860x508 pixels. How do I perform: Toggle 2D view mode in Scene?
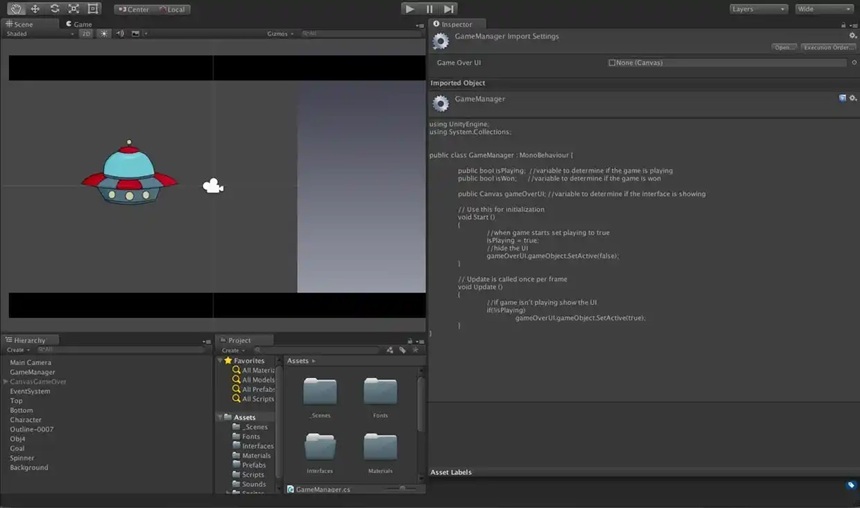click(x=86, y=33)
